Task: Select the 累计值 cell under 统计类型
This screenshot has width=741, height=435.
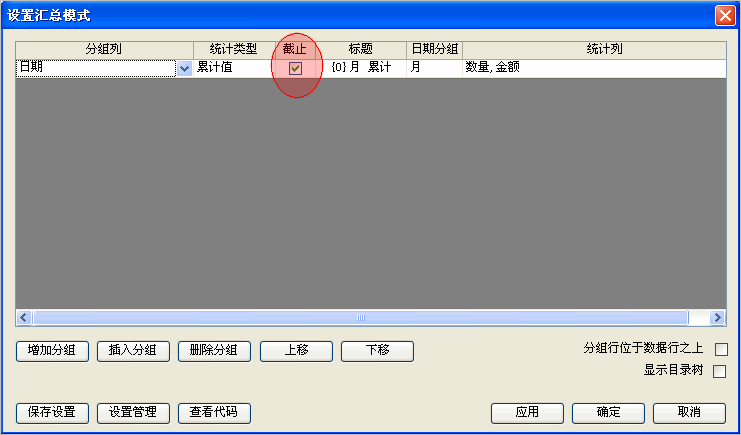Action: click(232, 68)
